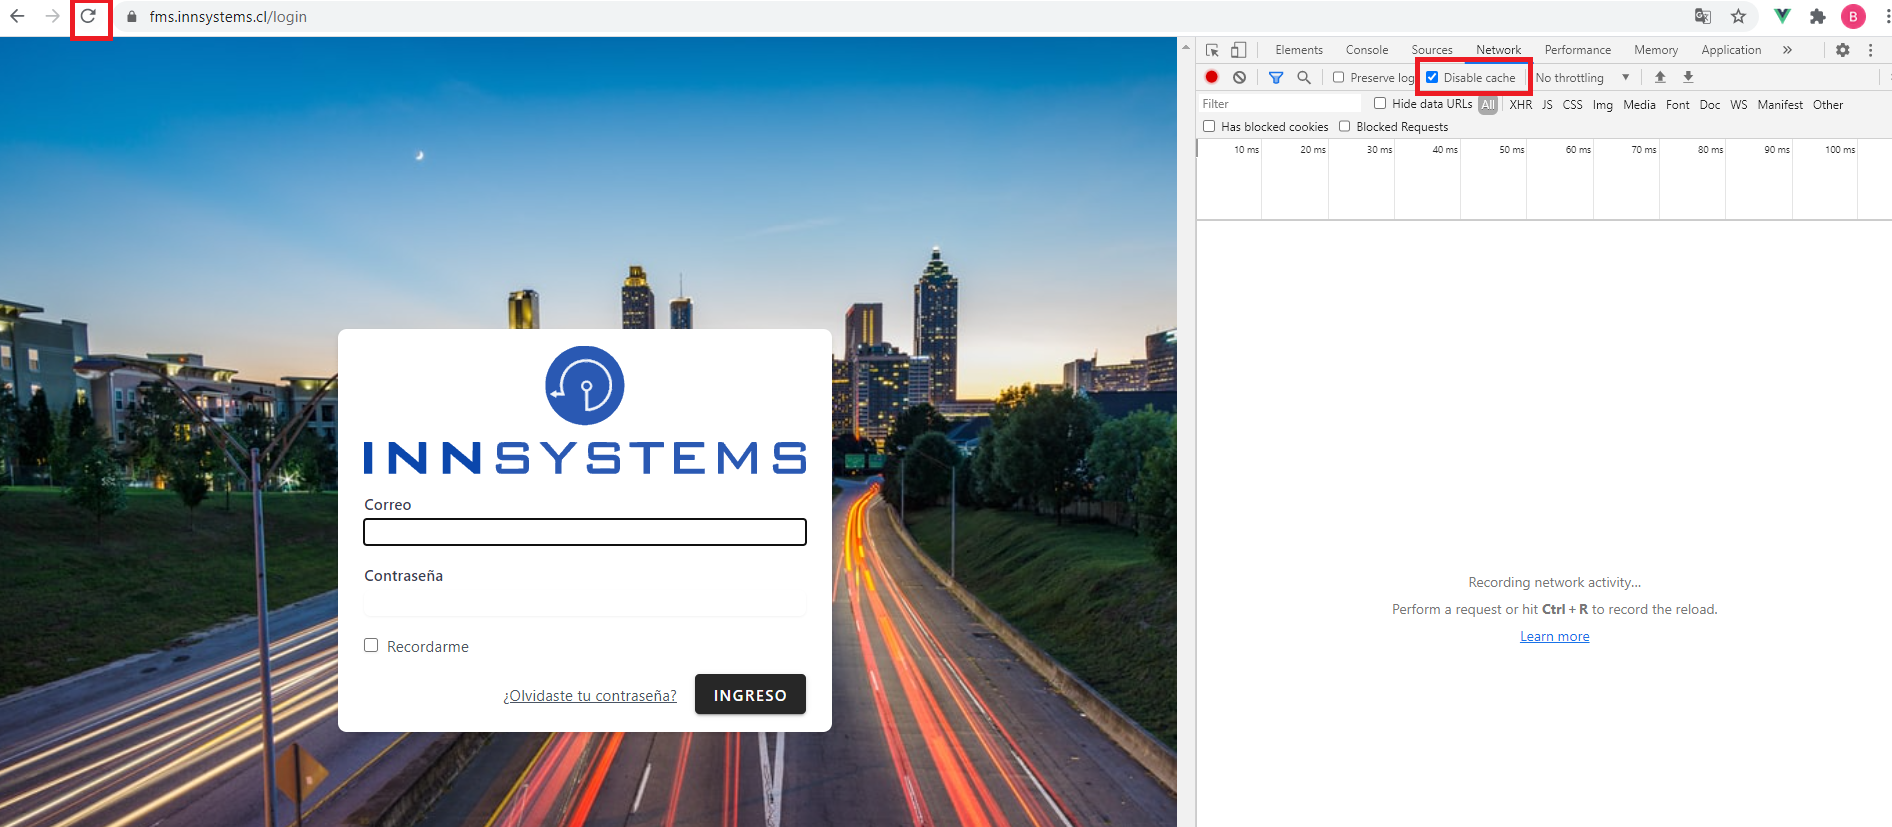The image size is (1892, 827).
Task: Uncheck the Disable cache checkbox
Action: [1432, 77]
